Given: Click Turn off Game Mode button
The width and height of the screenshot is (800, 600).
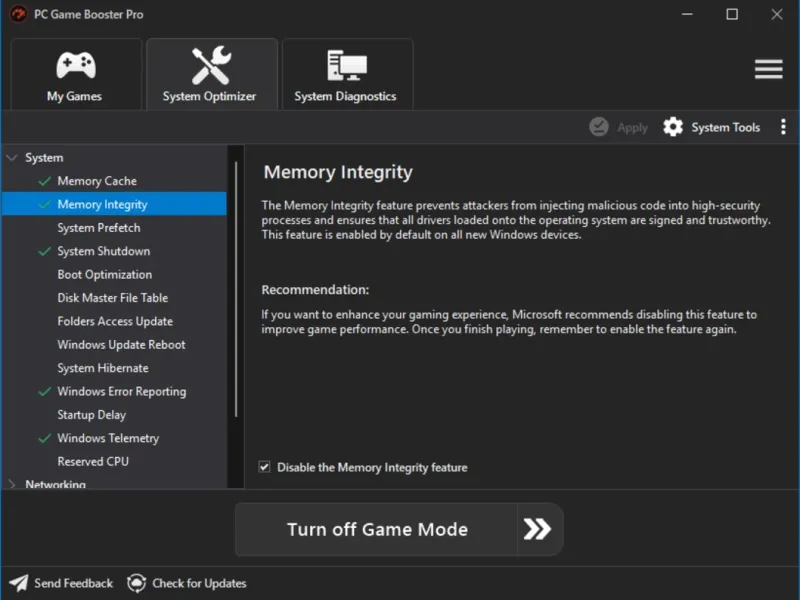Looking at the screenshot, I should (x=377, y=530).
